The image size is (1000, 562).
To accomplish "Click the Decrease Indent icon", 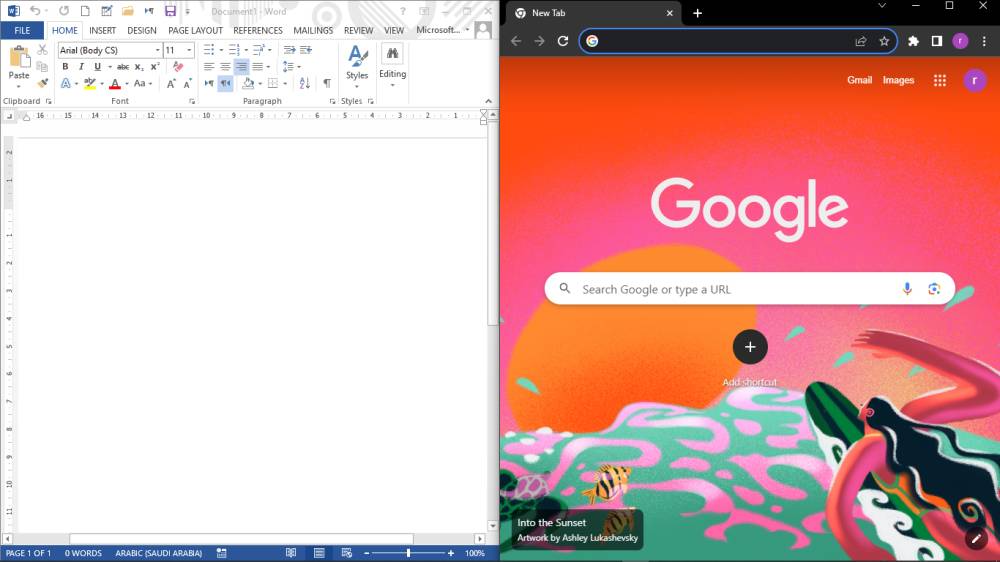I will (x=290, y=50).
